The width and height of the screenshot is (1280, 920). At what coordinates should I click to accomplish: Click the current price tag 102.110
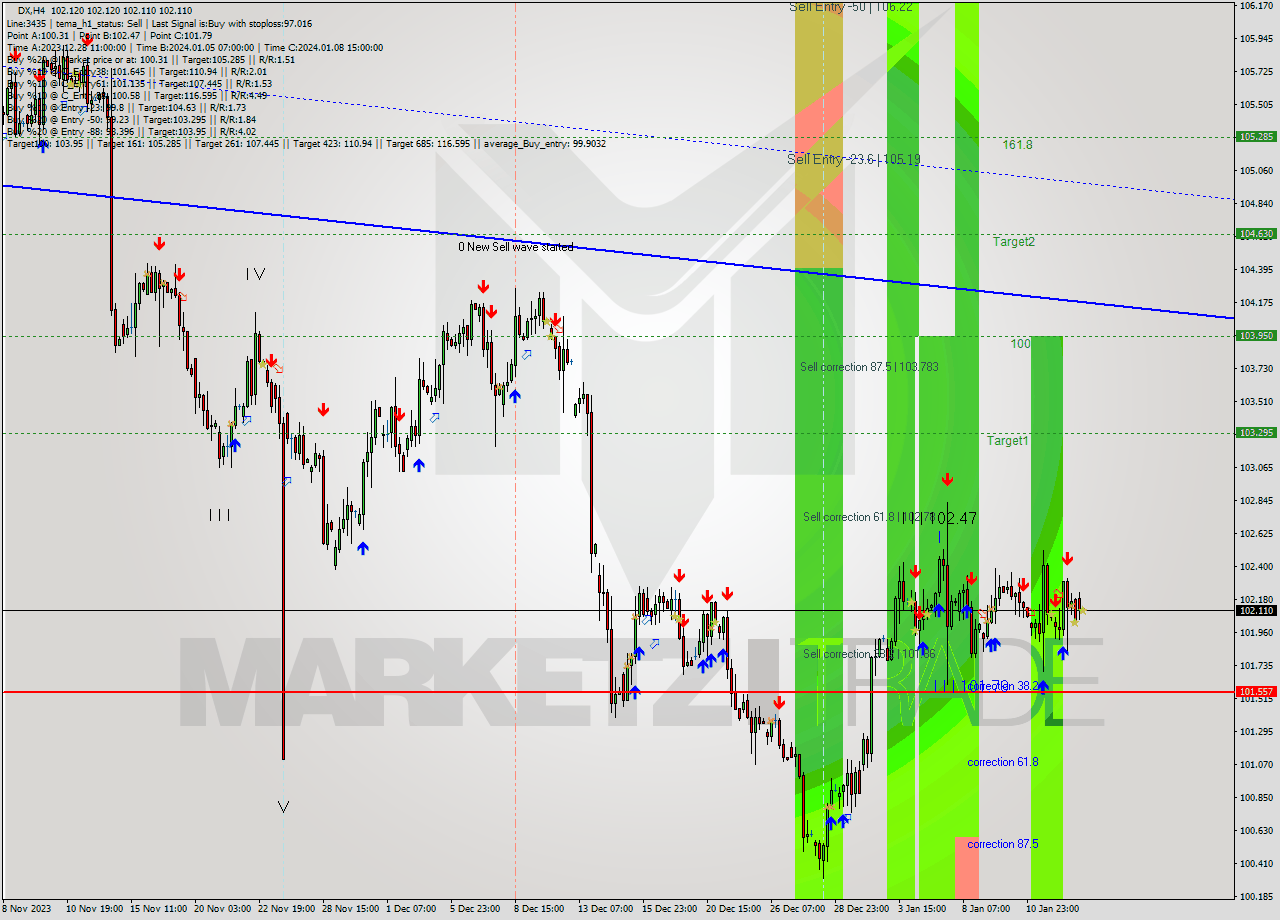point(1256,610)
